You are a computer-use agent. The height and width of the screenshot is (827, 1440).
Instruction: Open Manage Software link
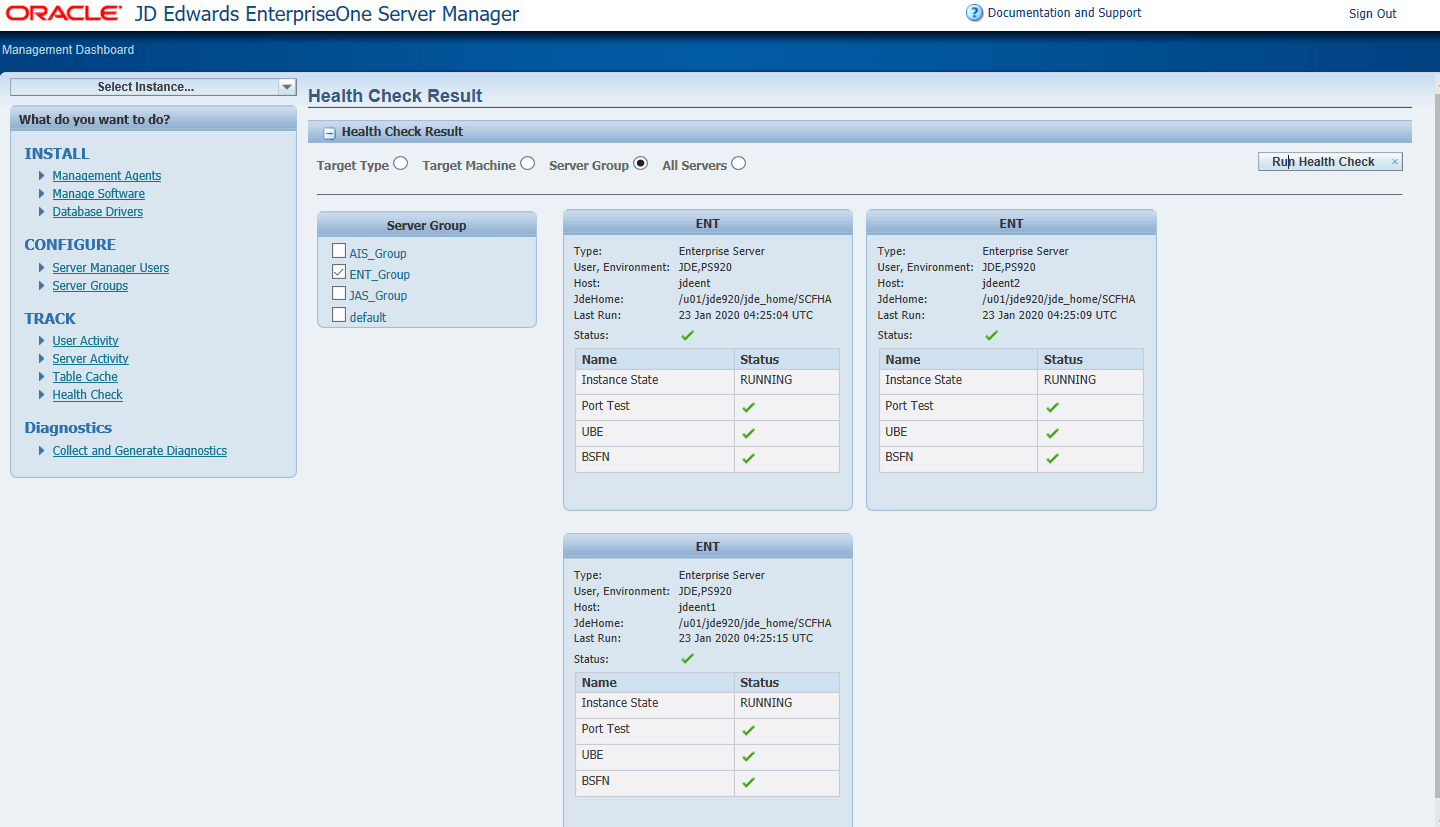click(x=99, y=194)
